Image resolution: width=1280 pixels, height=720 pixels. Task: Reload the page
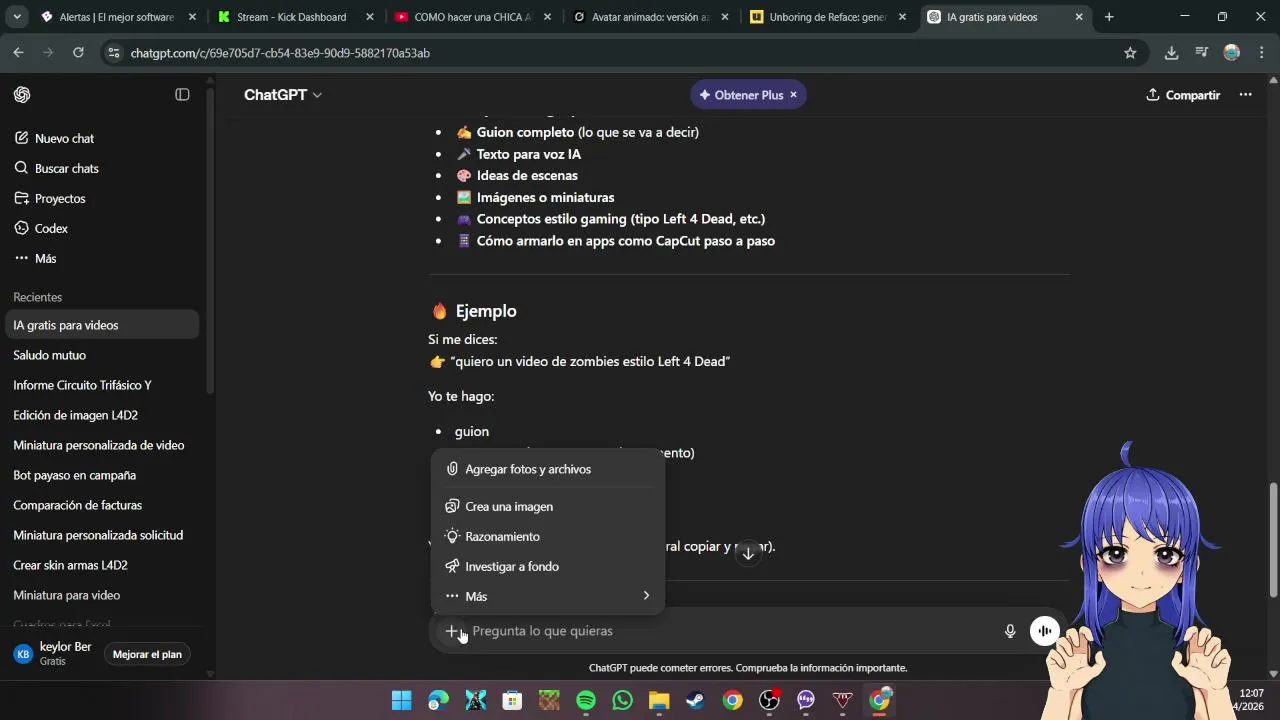(78, 53)
